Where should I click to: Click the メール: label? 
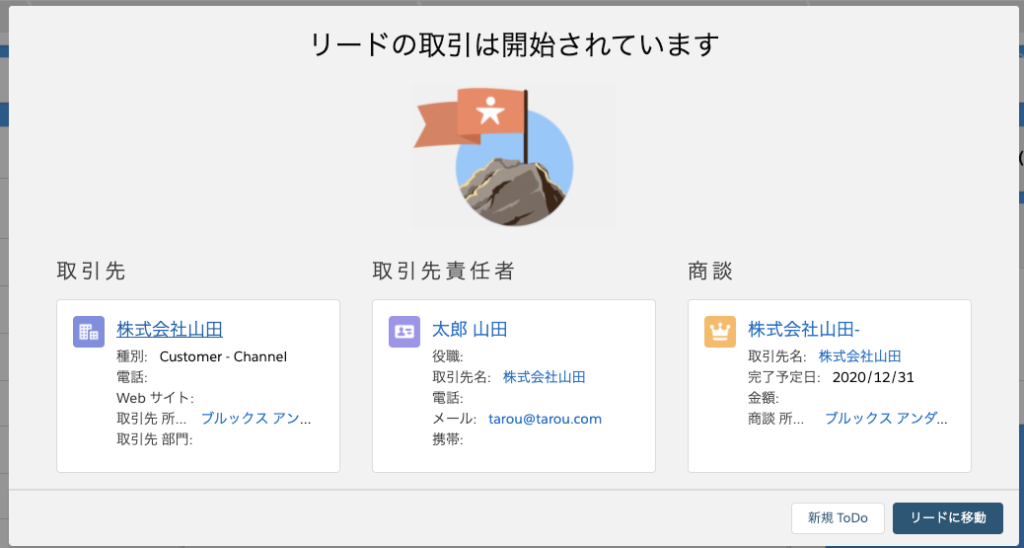pos(455,419)
